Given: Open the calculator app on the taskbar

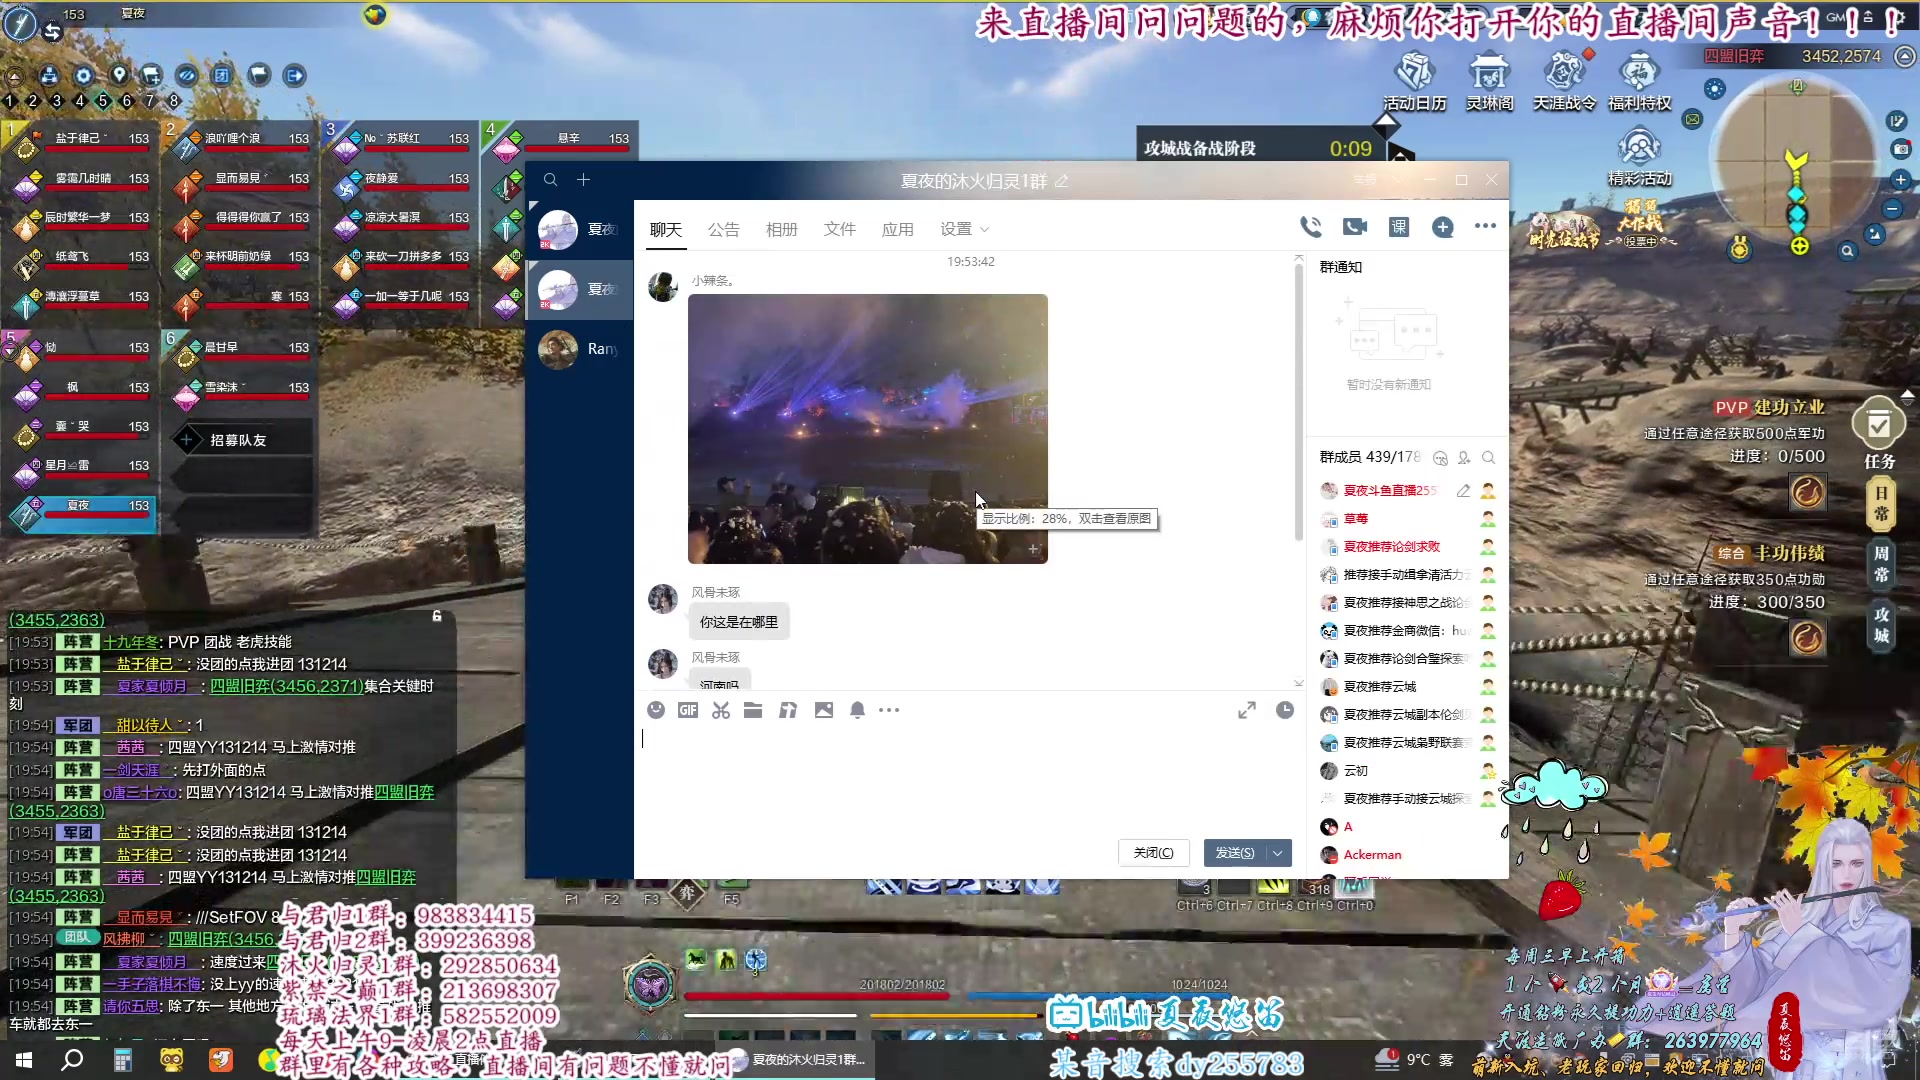Looking at the screenshot, I should (x=122, y=1059).
